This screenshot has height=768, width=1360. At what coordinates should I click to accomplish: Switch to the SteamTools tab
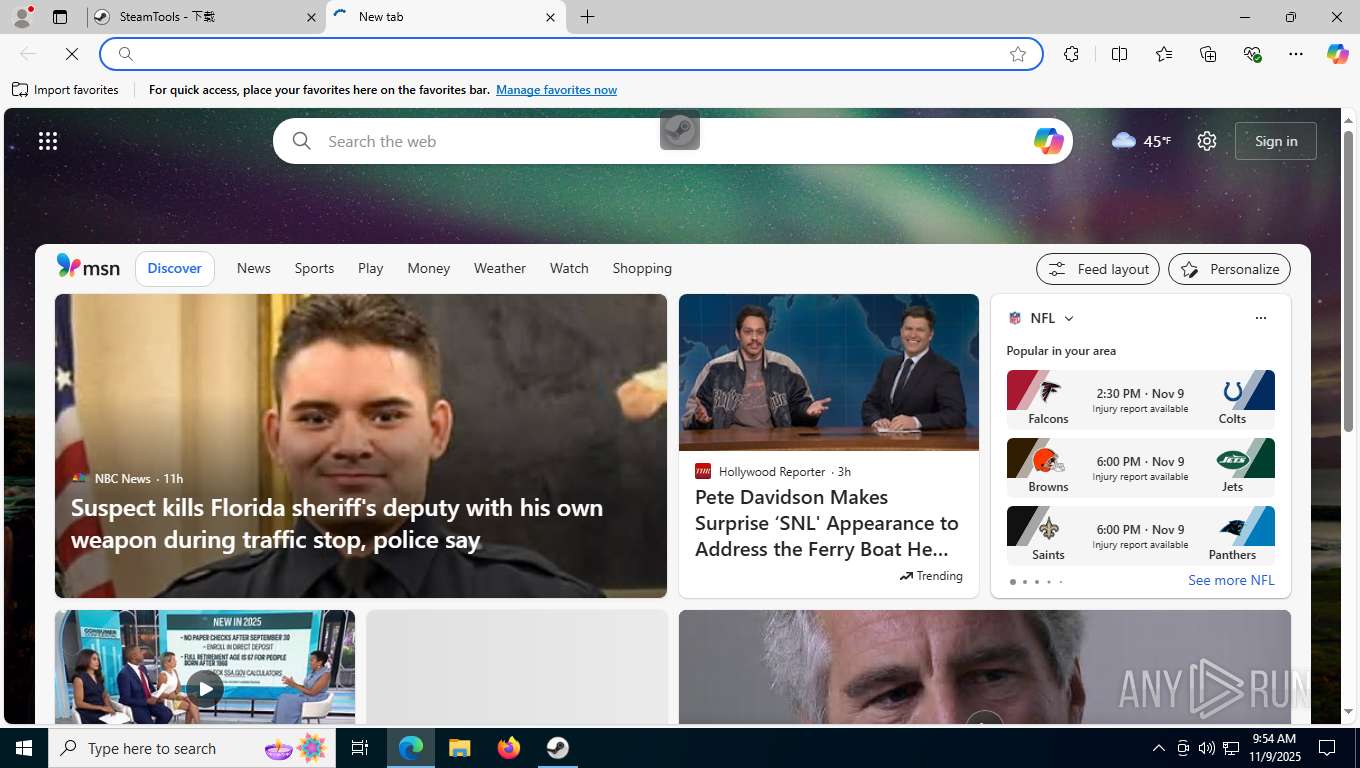[204, 17]
